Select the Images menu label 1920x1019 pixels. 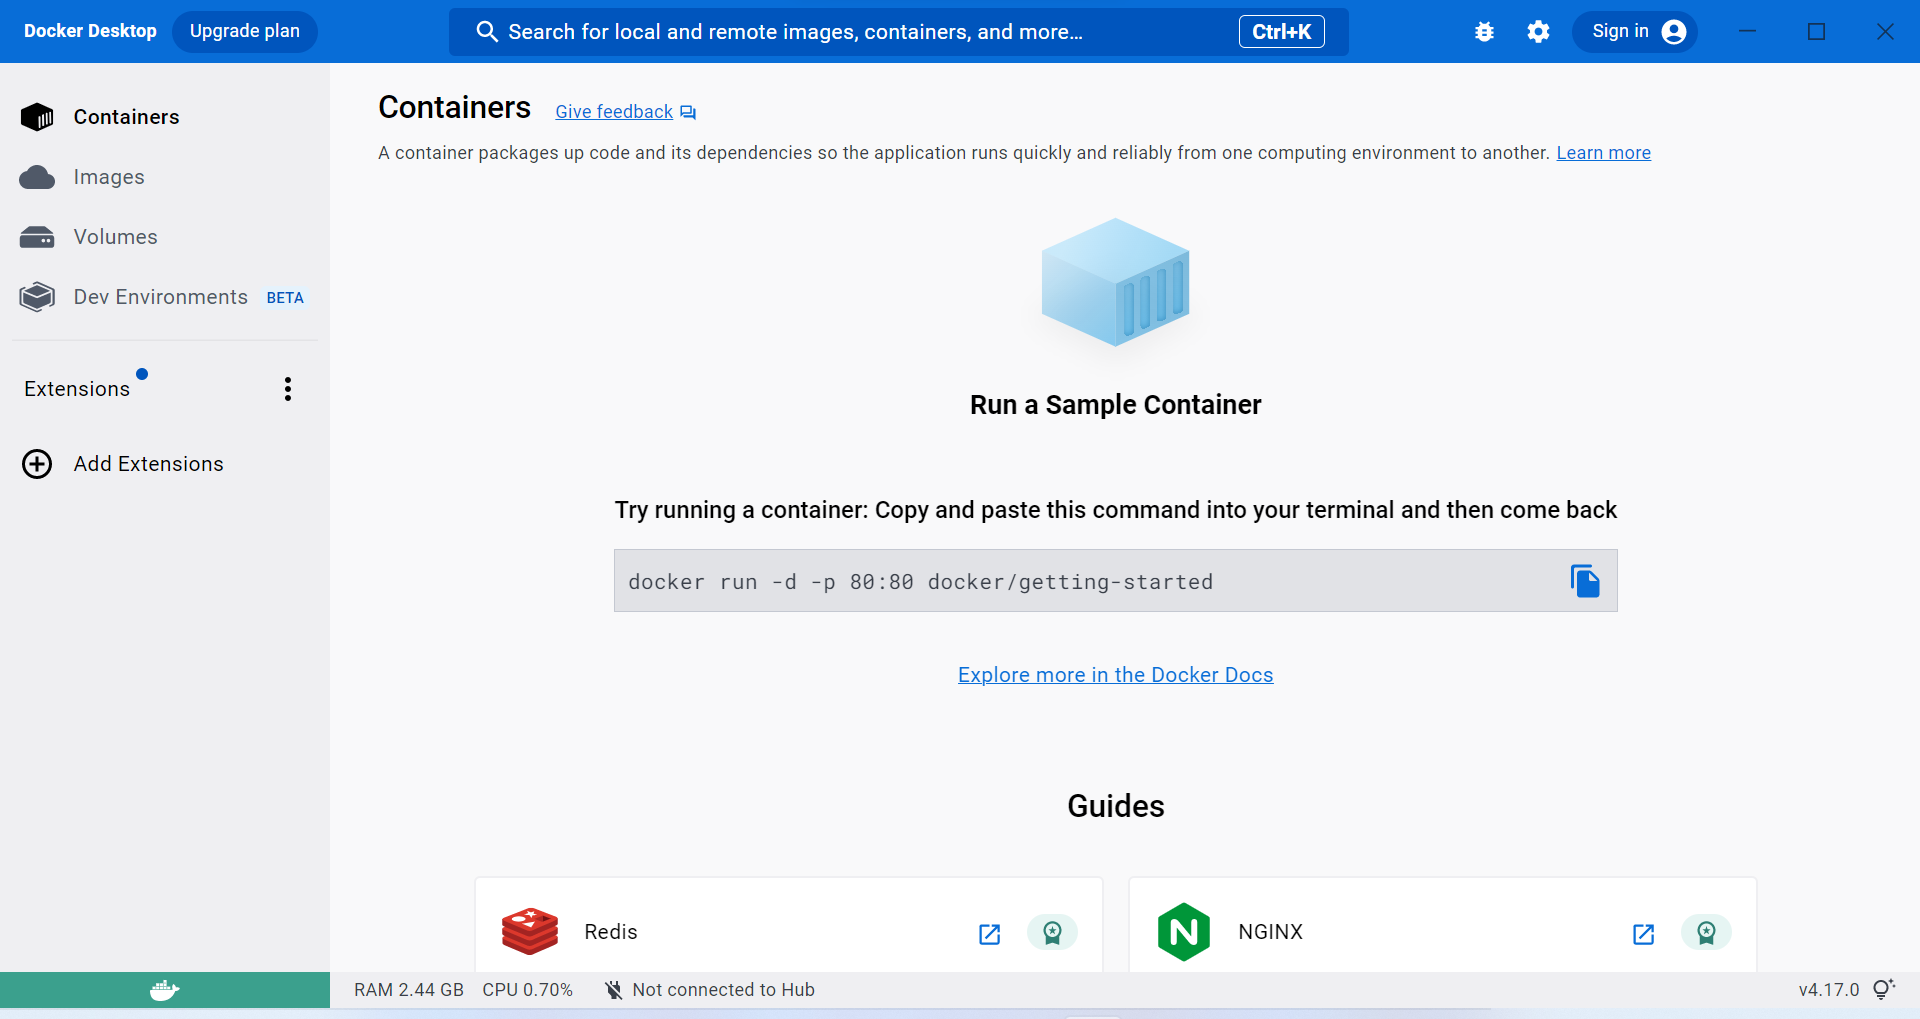[x=109, y=177]
